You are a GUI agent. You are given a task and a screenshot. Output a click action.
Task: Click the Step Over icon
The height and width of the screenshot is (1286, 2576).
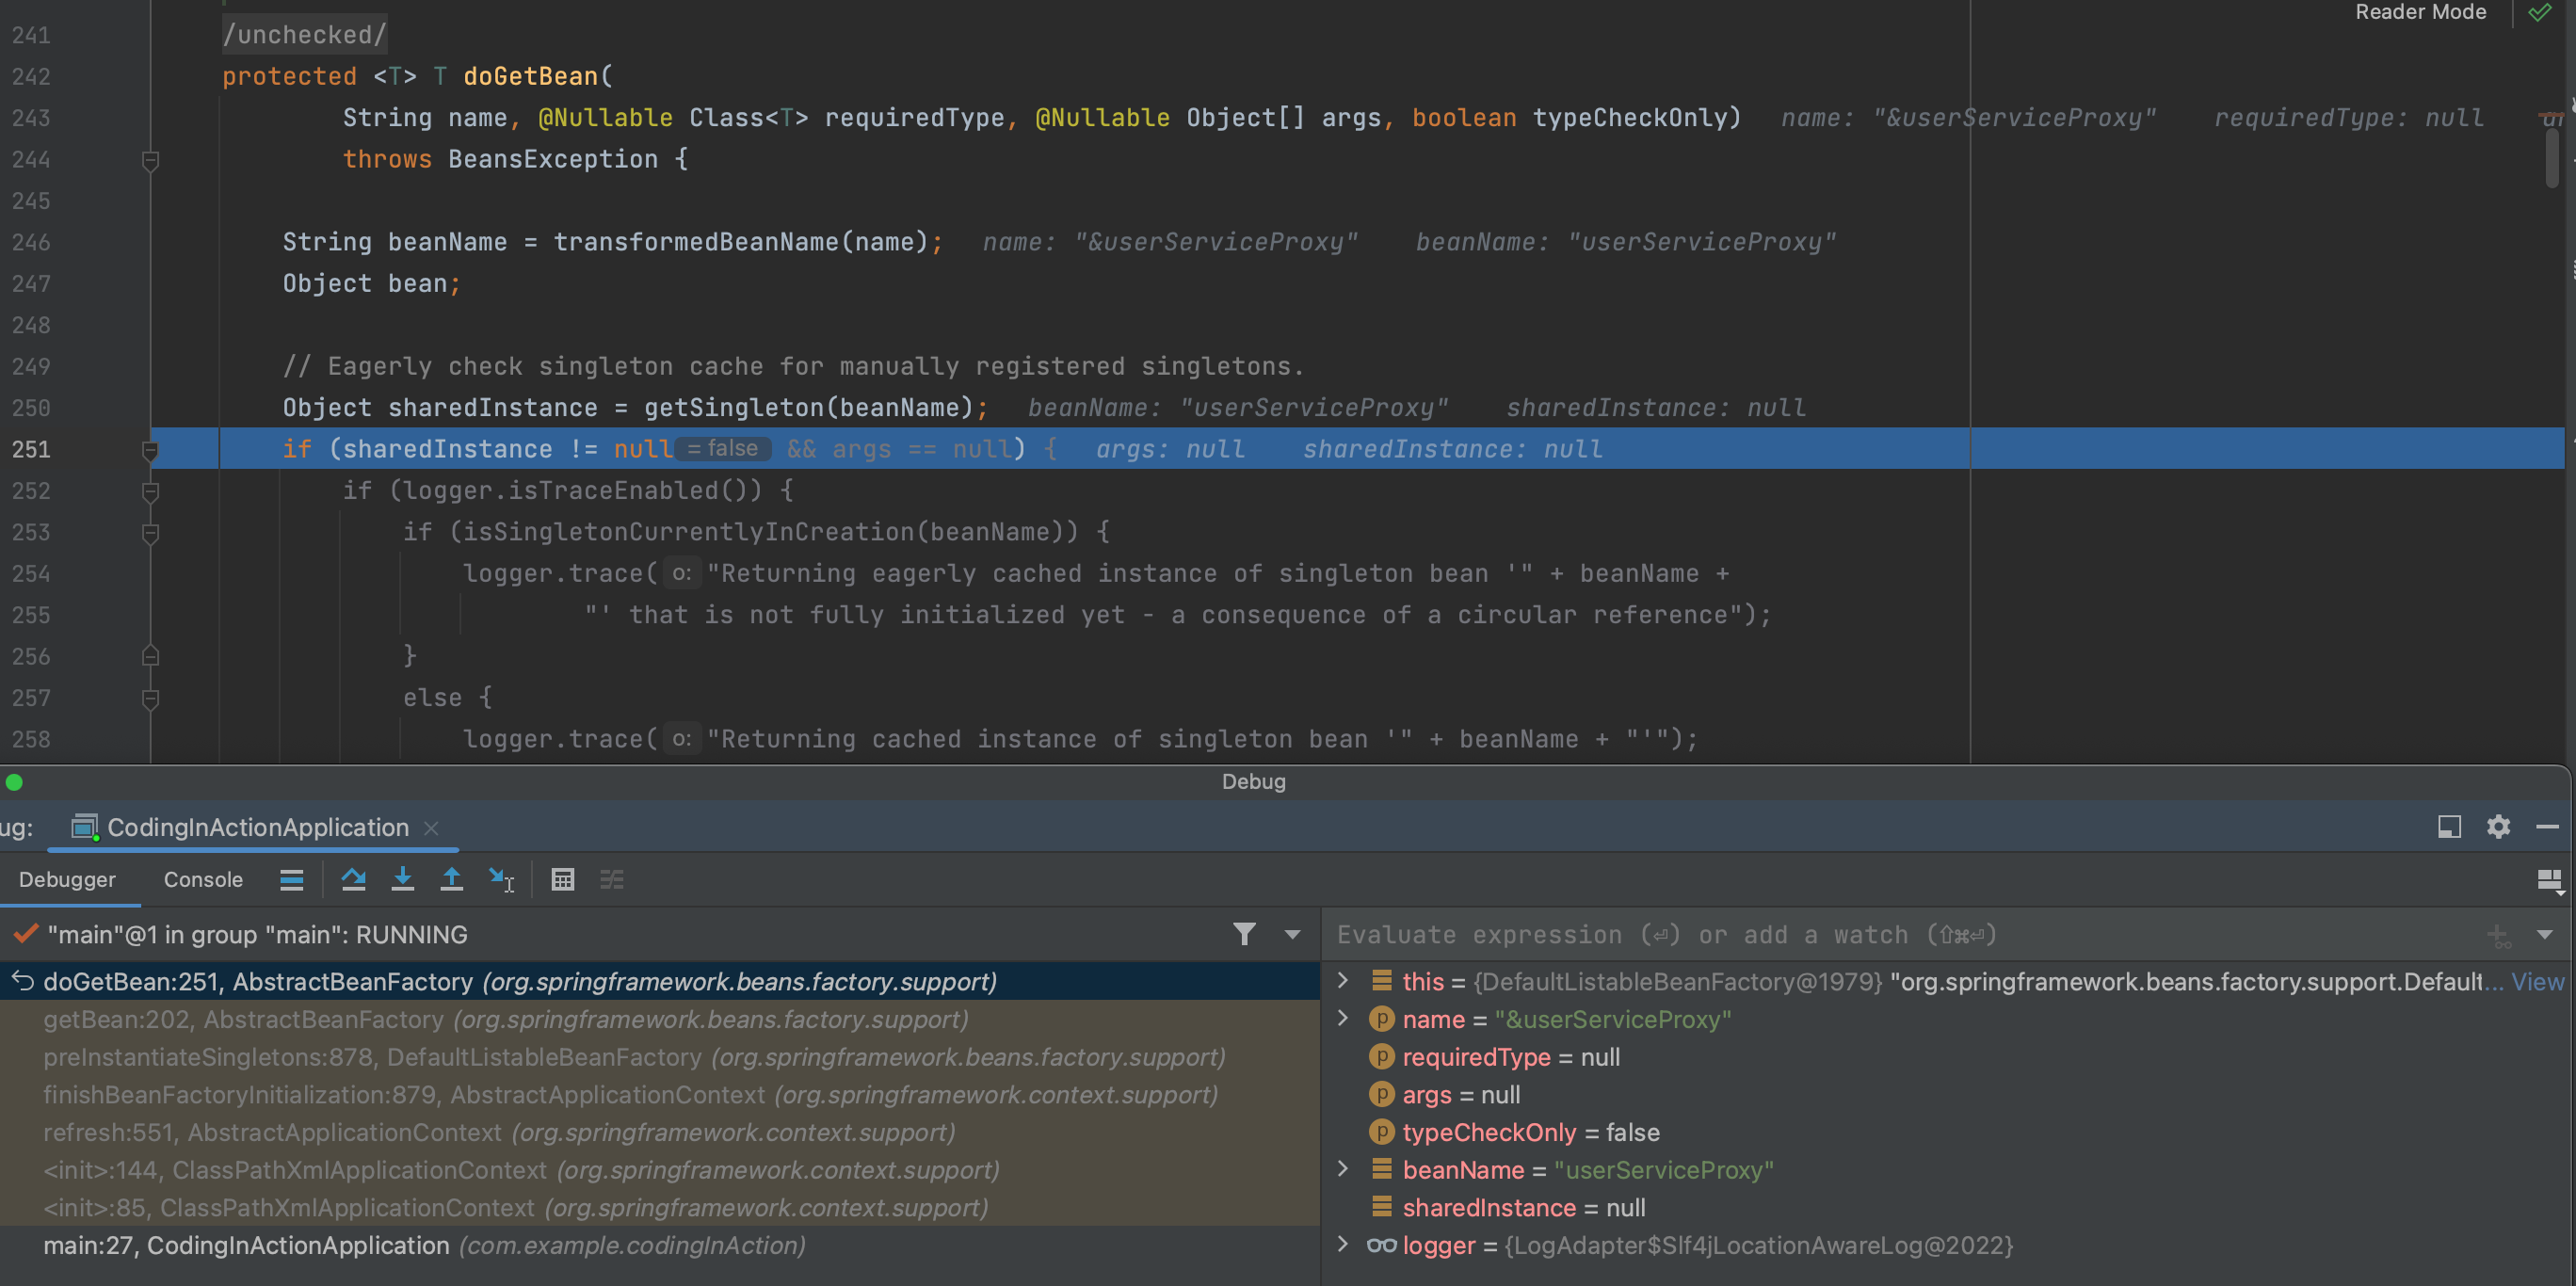click(x=353, y=879)
